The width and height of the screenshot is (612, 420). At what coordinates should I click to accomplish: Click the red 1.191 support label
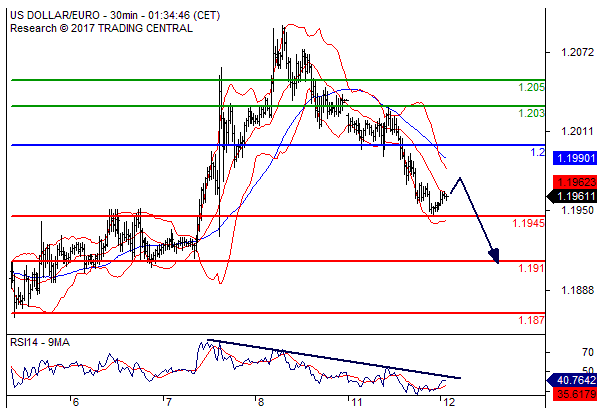click(531, 268)
